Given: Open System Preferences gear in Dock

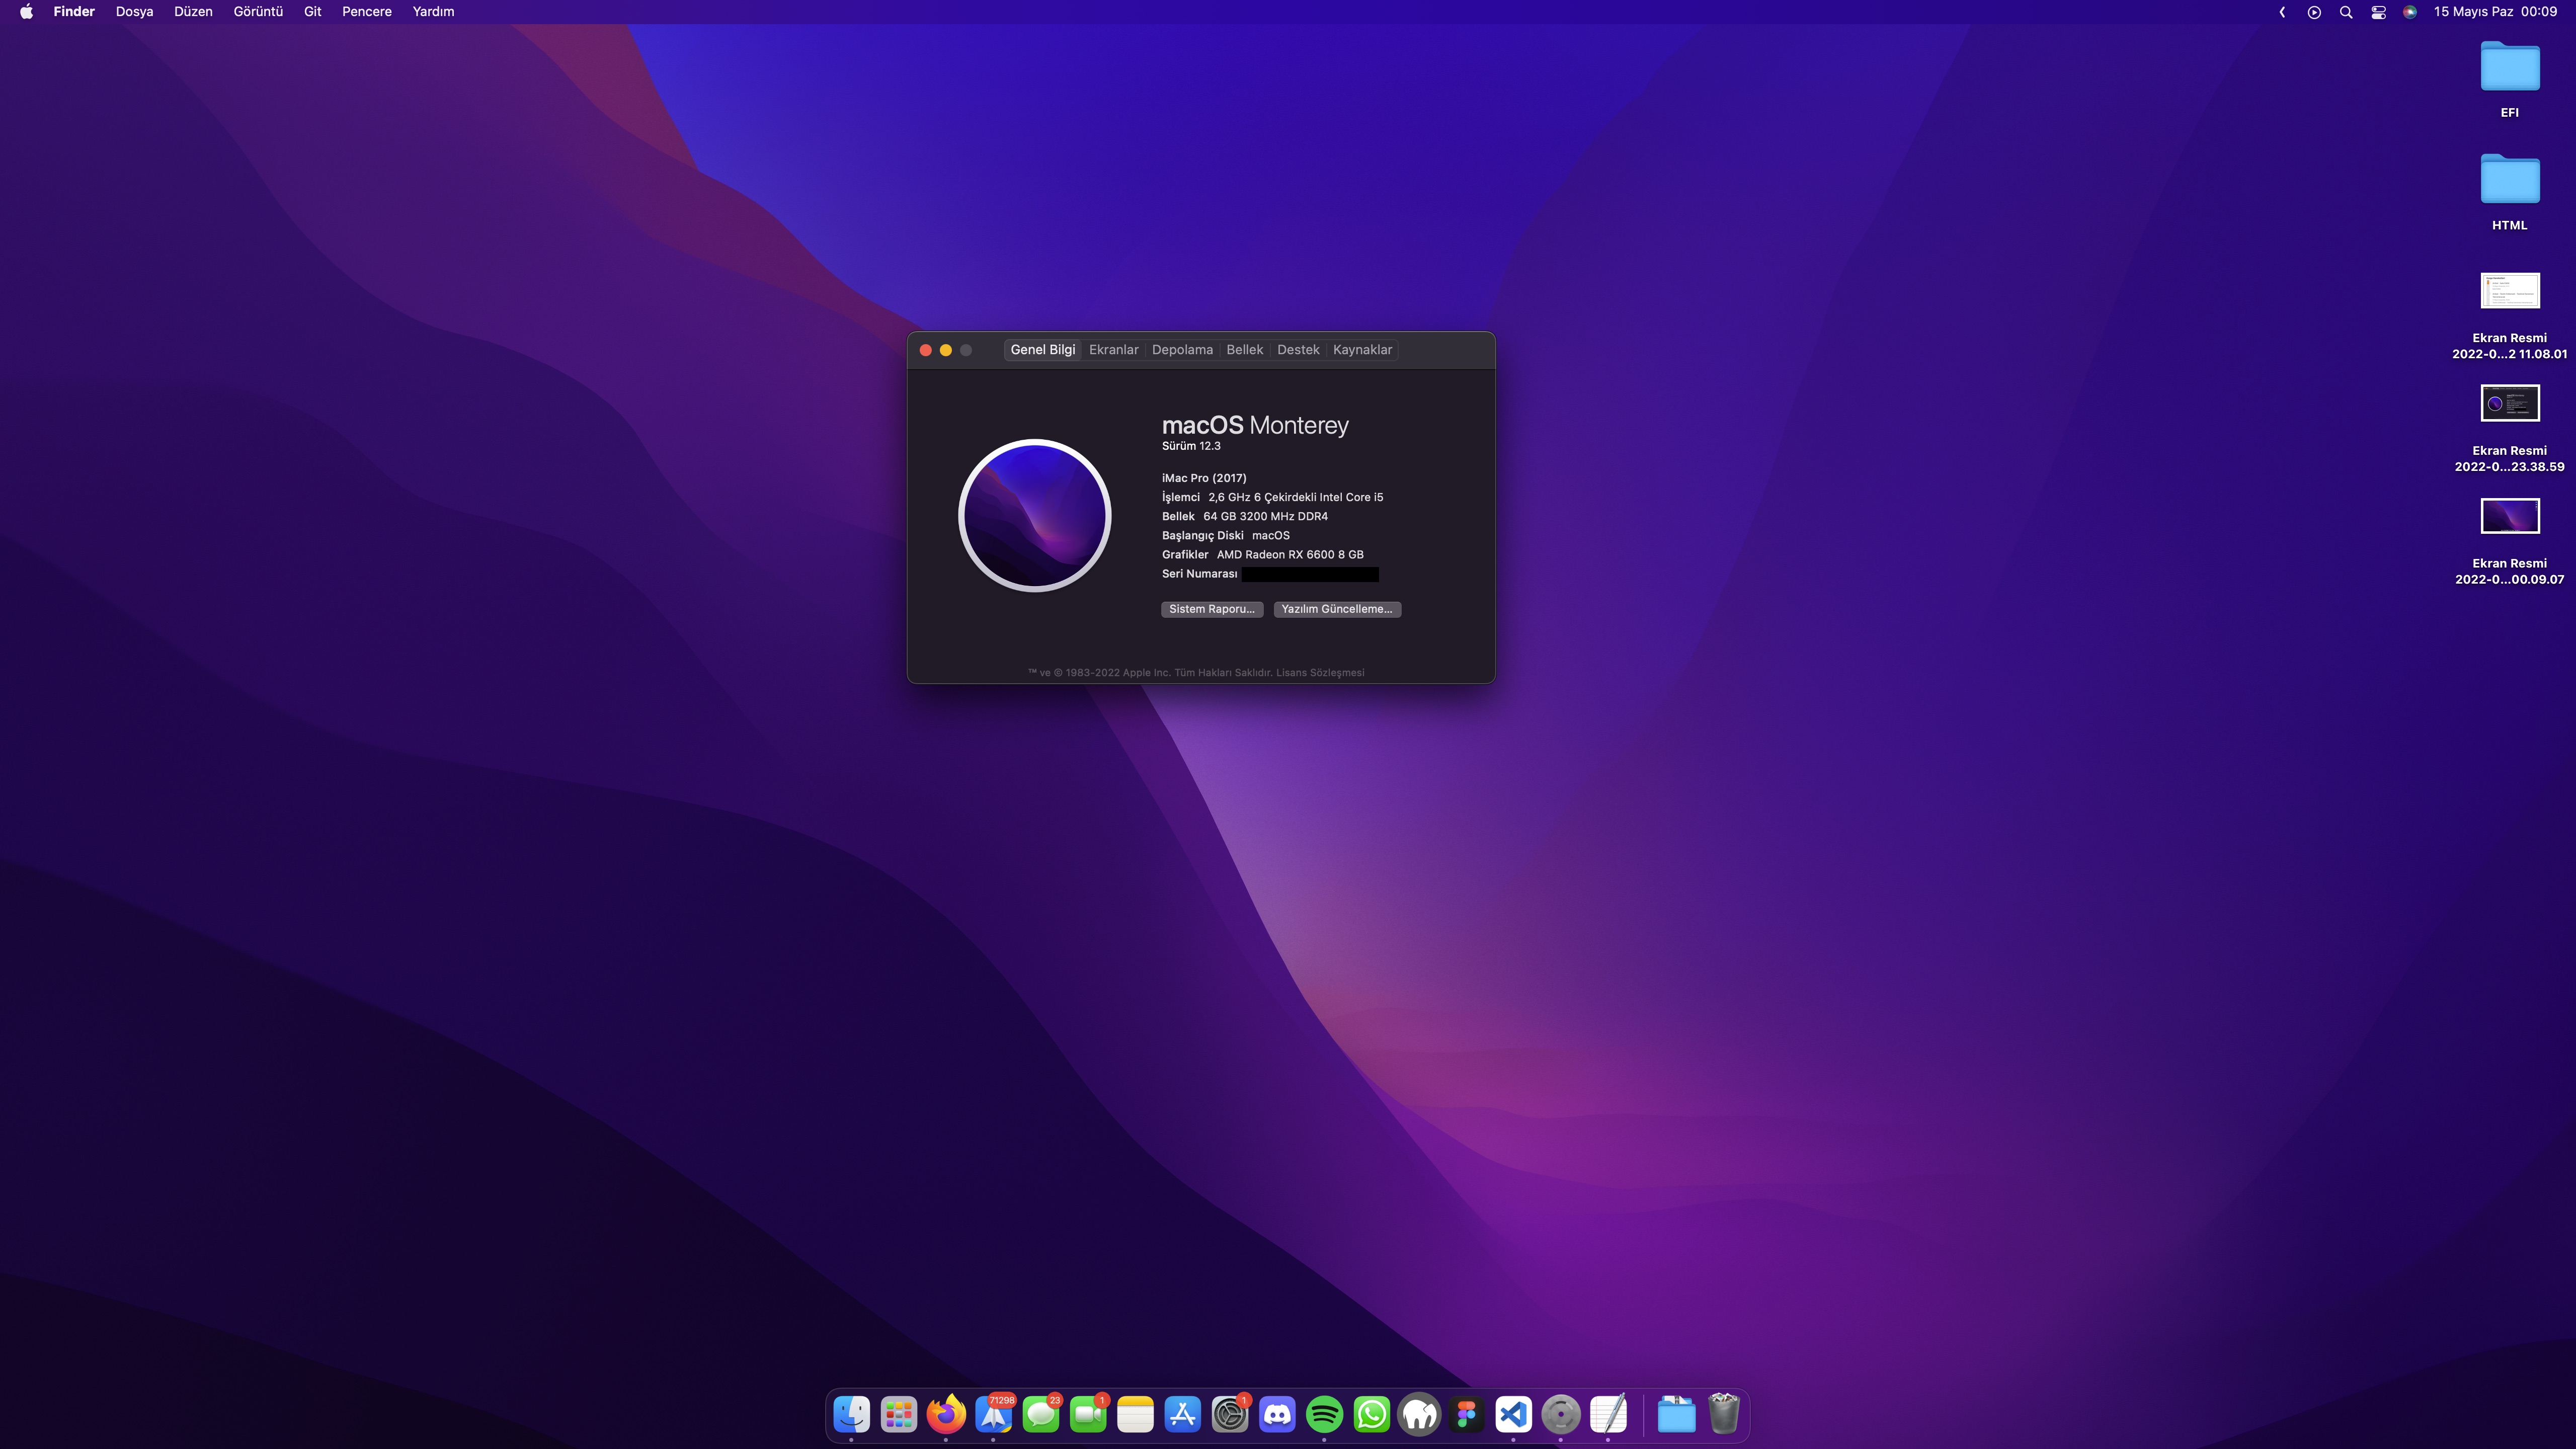Looking at the screenshot, I should [1229, 1414].
